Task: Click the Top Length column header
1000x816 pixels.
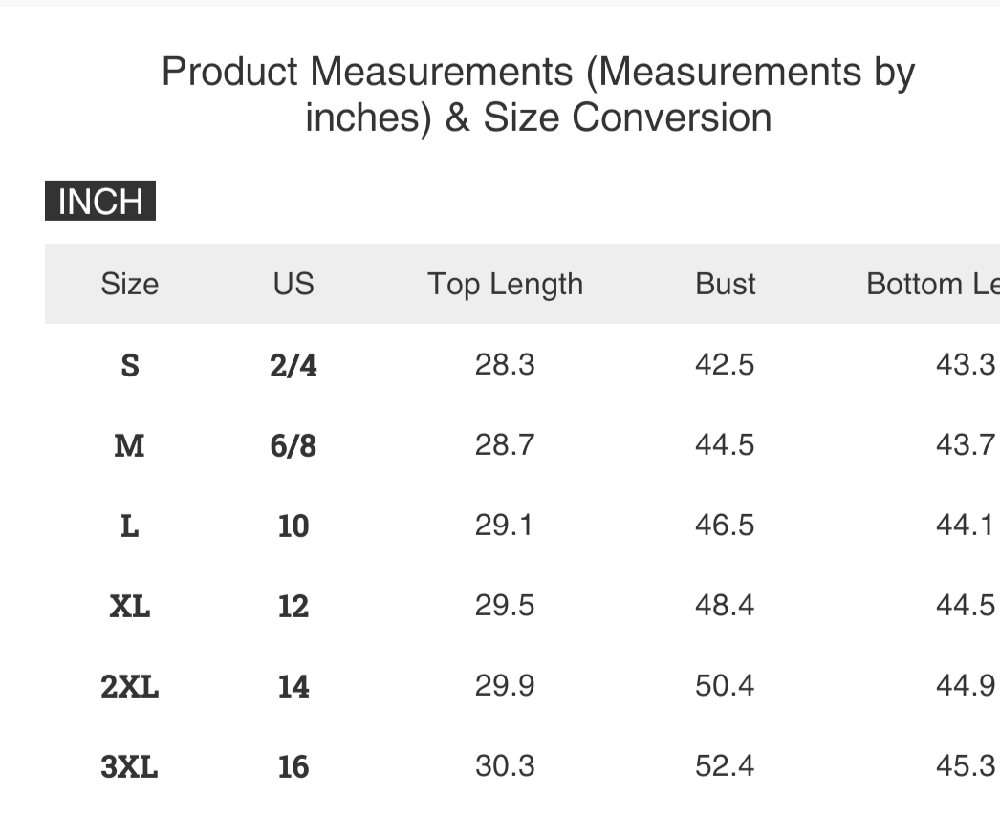Action: 505,284
